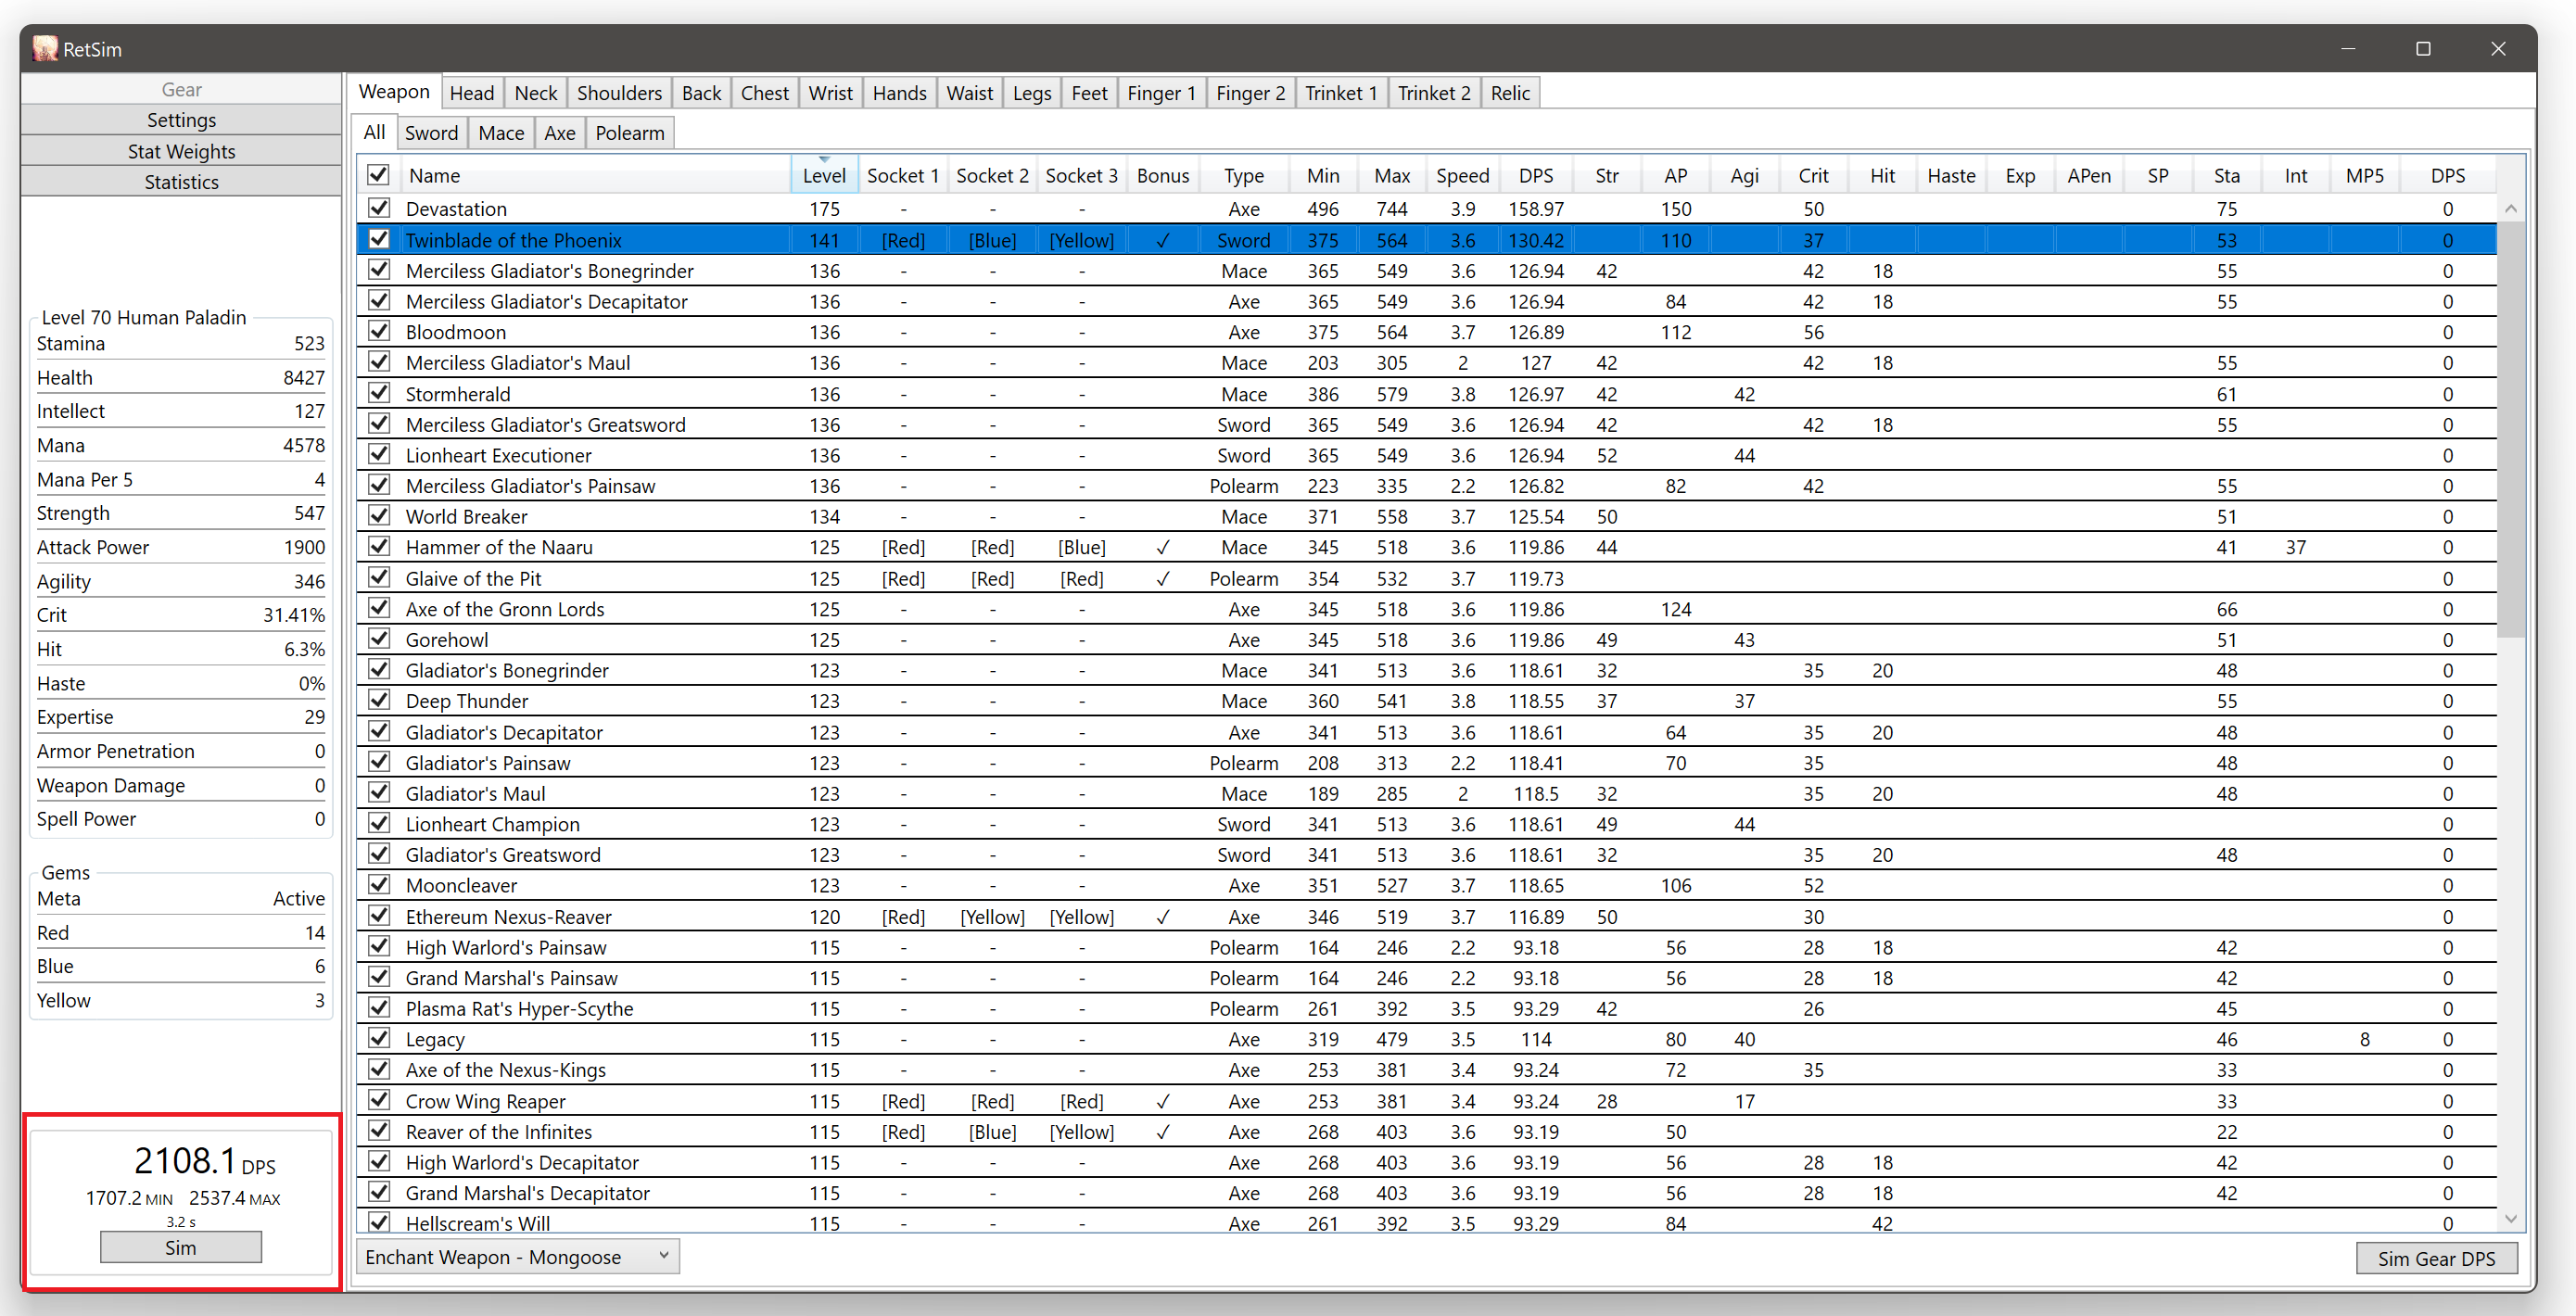2576x1316 pixels.
Task: Click the vertical scrollbar thumb in weapon list
Action: 2510,430
